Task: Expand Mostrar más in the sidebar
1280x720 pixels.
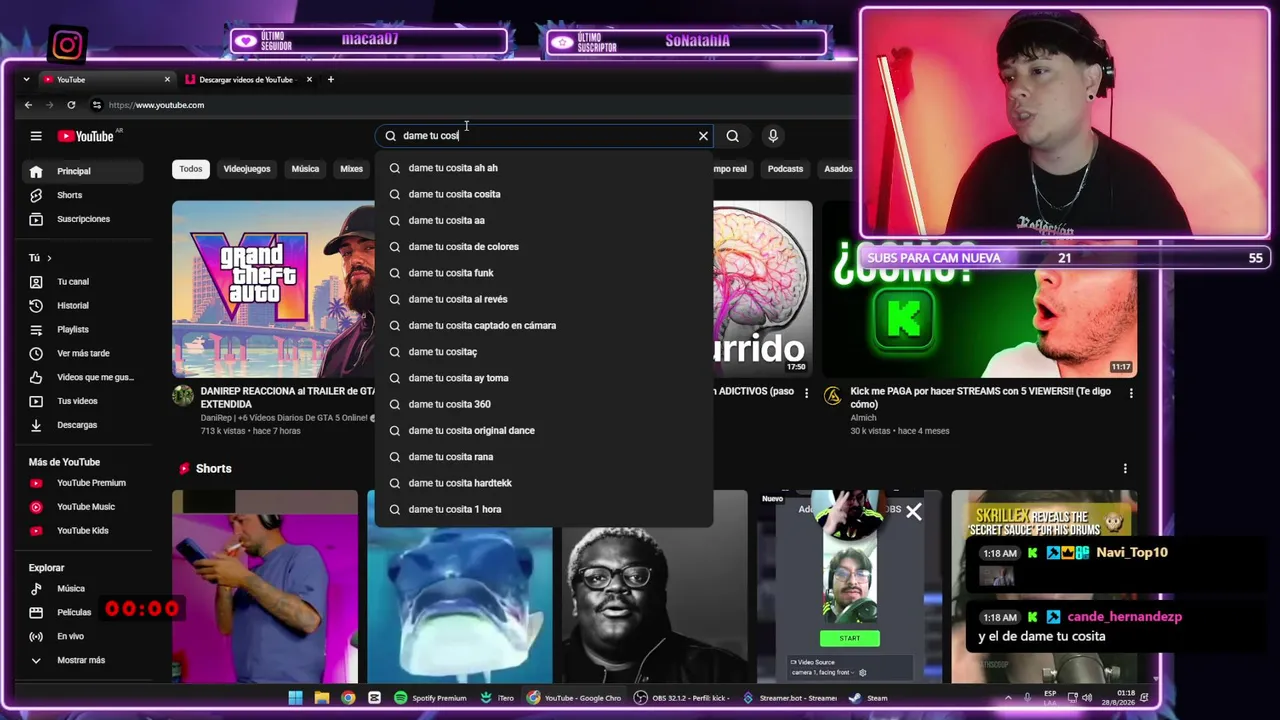Action: [82, 660]
